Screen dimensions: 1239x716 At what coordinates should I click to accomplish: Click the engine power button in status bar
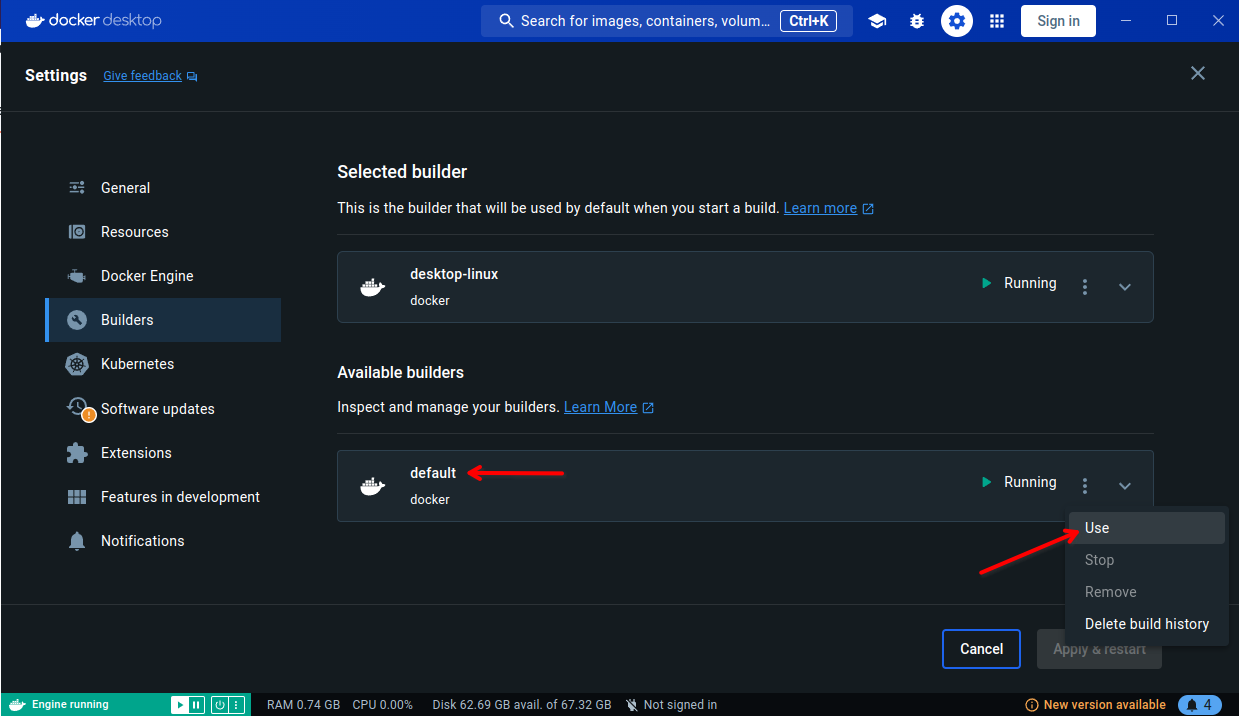coord(220,705)
